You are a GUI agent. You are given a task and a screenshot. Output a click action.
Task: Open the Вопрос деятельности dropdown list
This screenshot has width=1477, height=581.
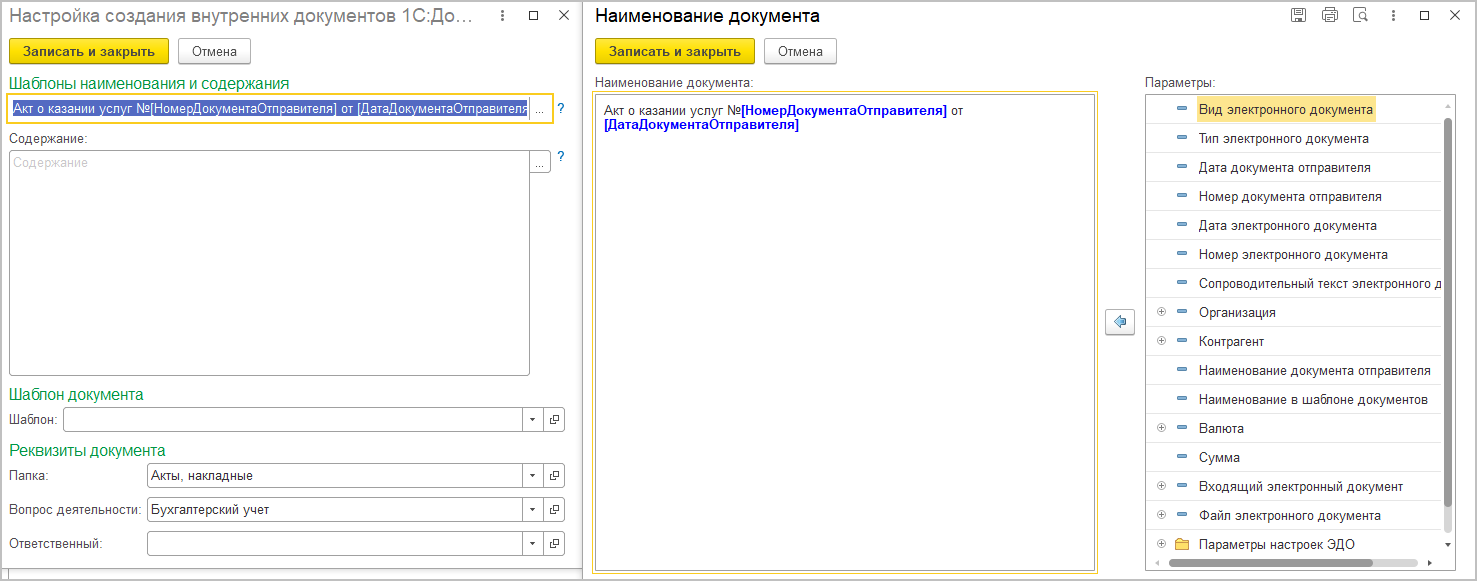point(533,510)
